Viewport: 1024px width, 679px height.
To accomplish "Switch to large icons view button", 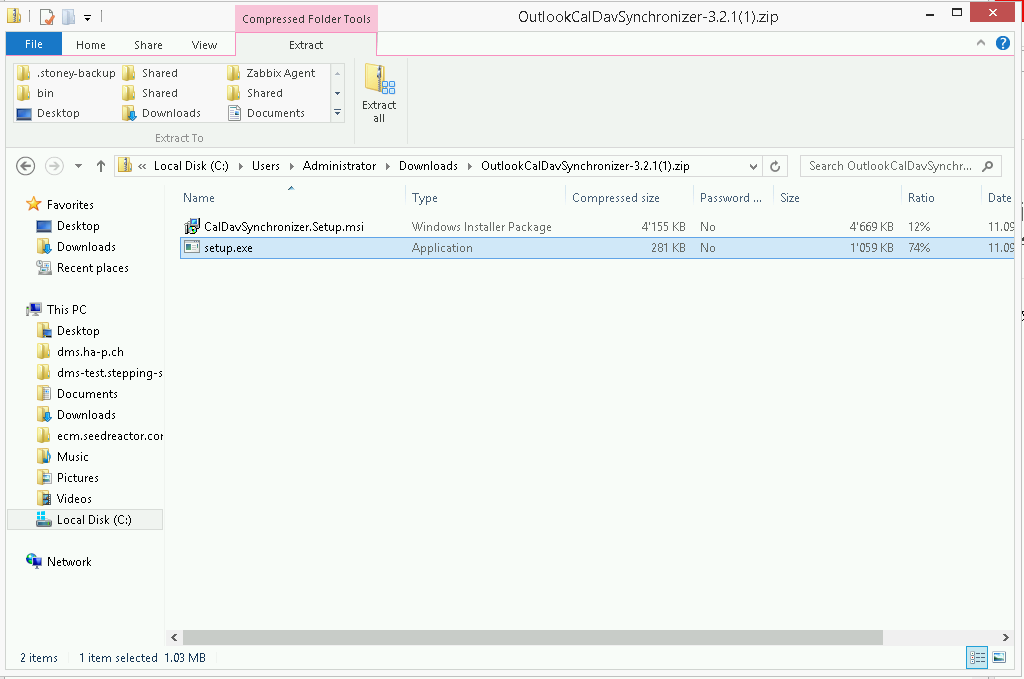I will tap(998, 657).
